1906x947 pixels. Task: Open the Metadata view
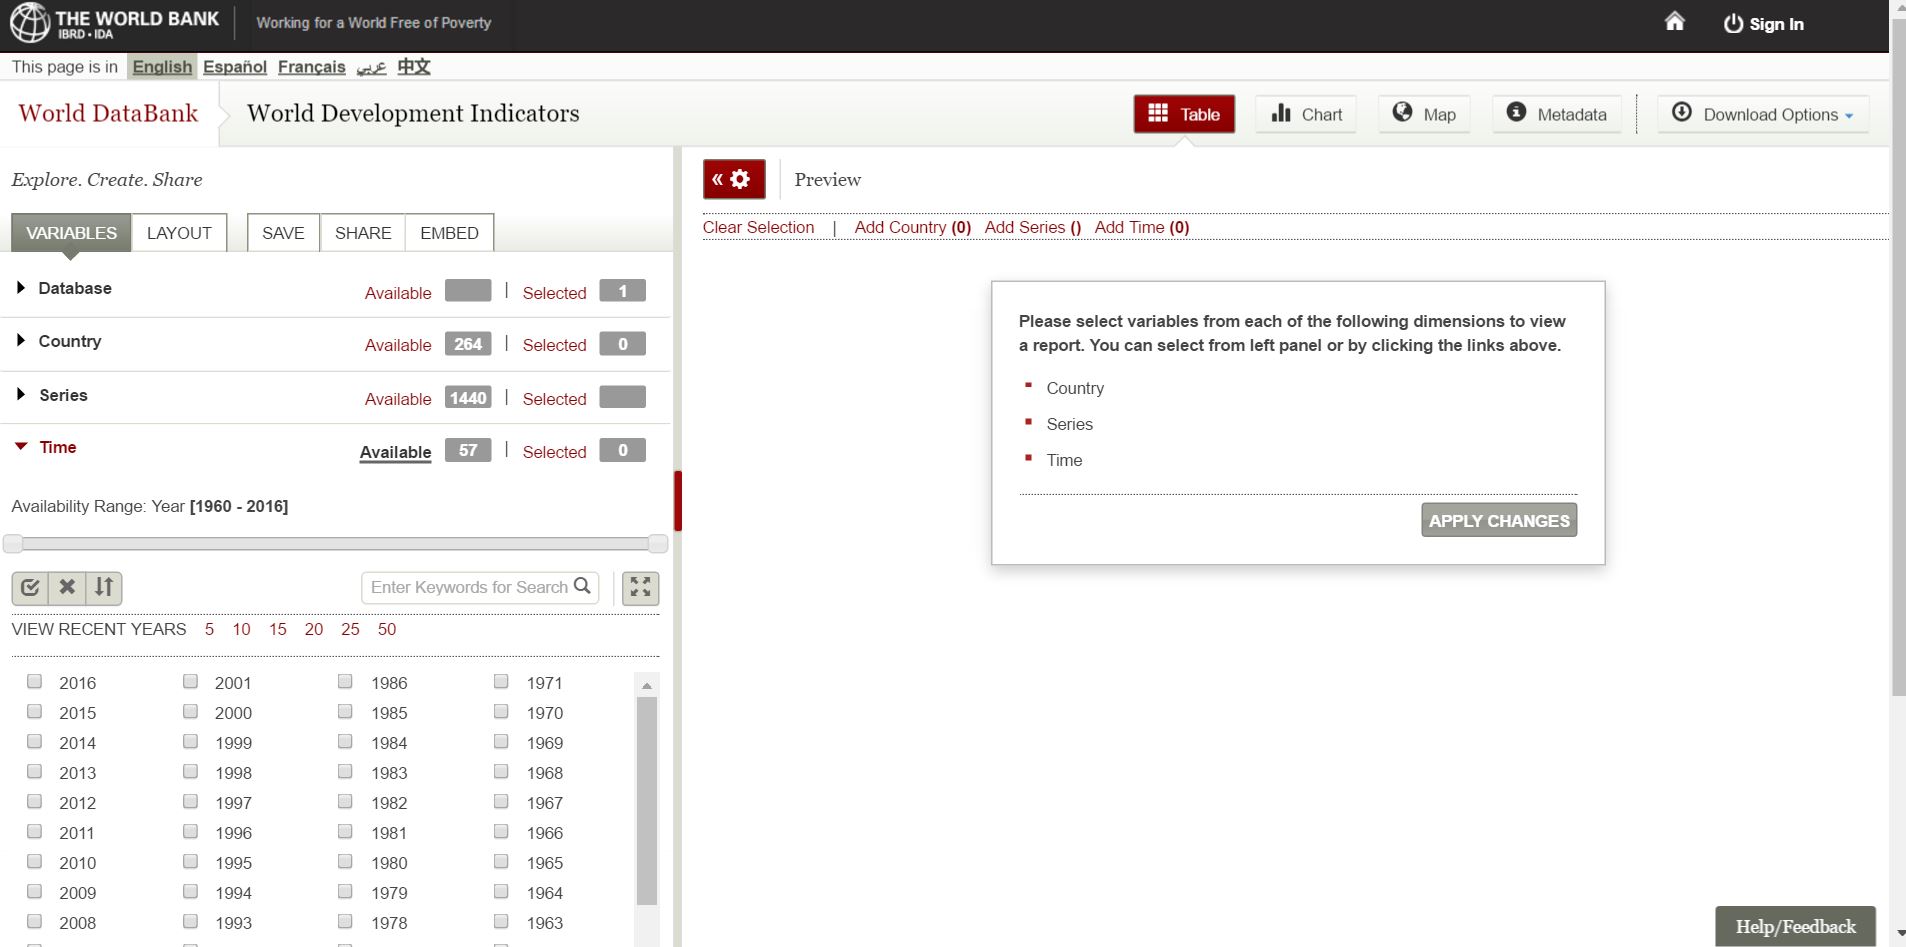[1557, 114]
